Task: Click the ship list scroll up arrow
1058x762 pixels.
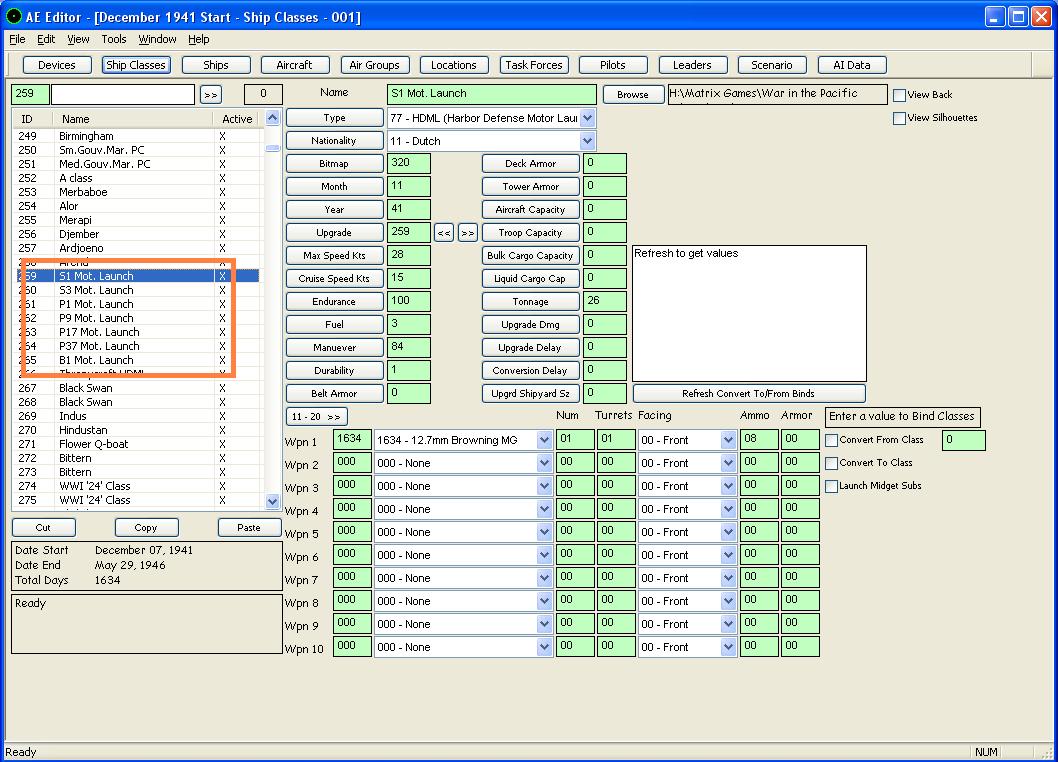Action: (273, 117)
